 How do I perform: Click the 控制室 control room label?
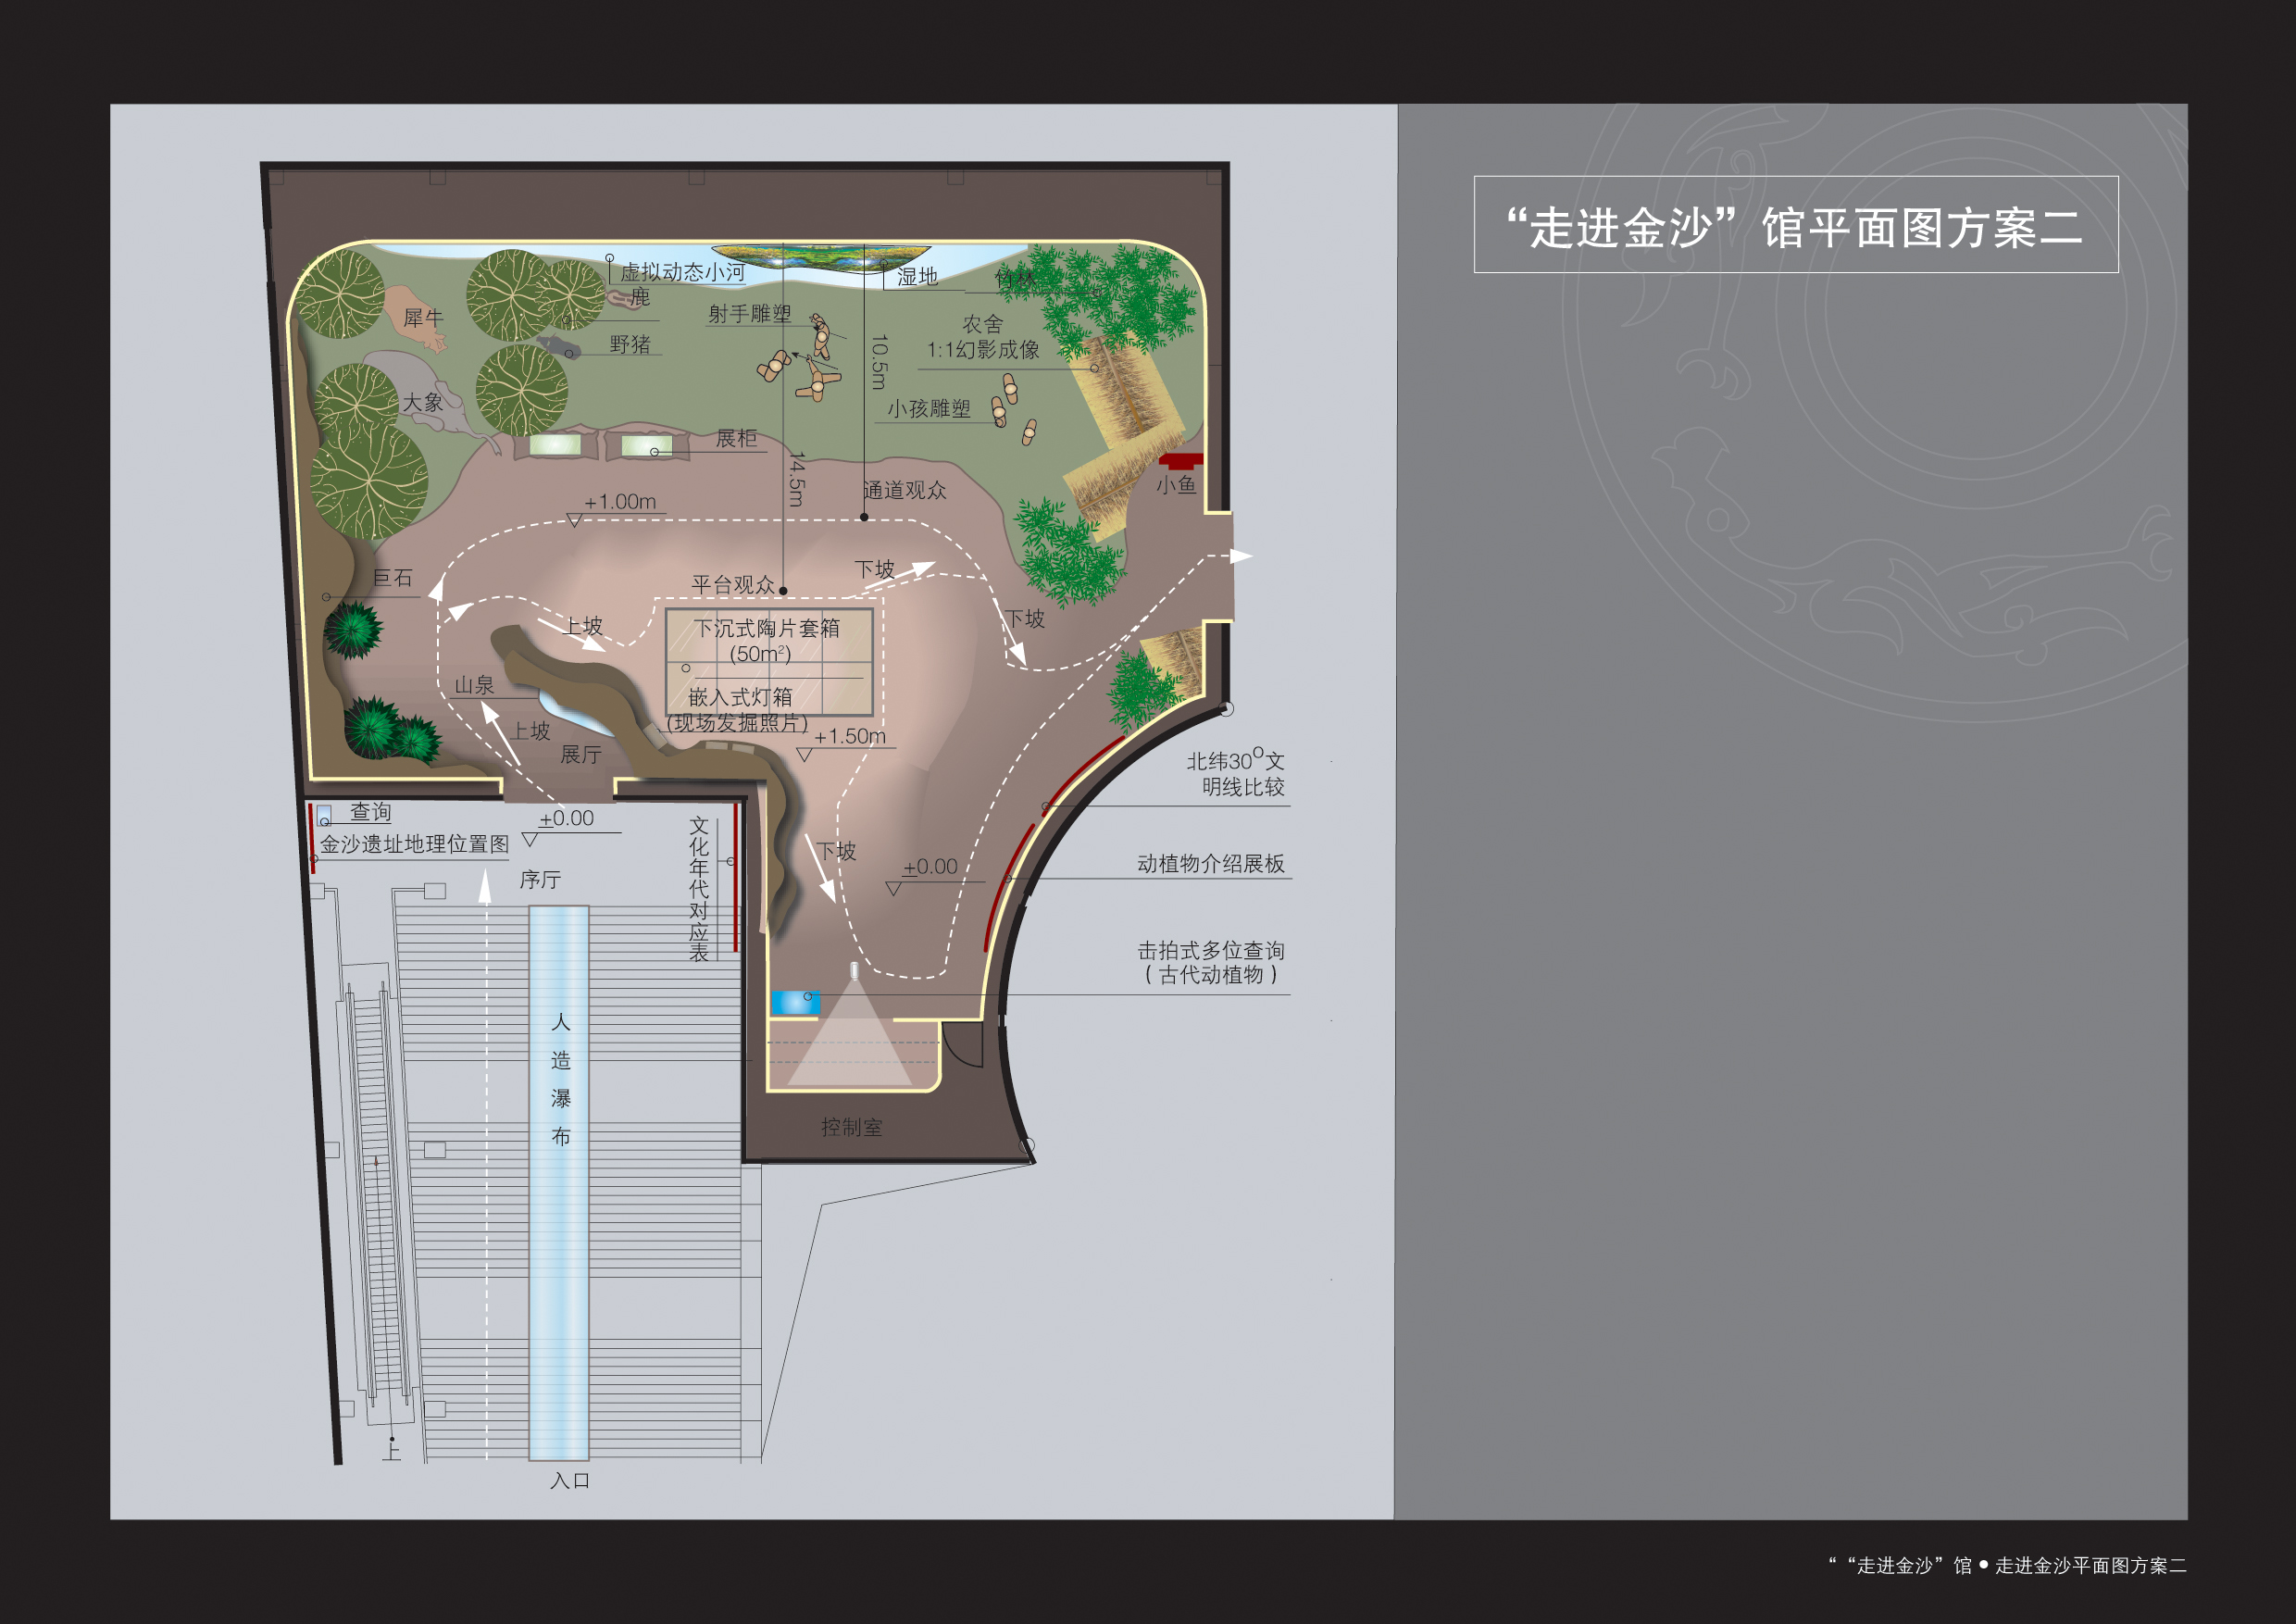point(851,1127)
